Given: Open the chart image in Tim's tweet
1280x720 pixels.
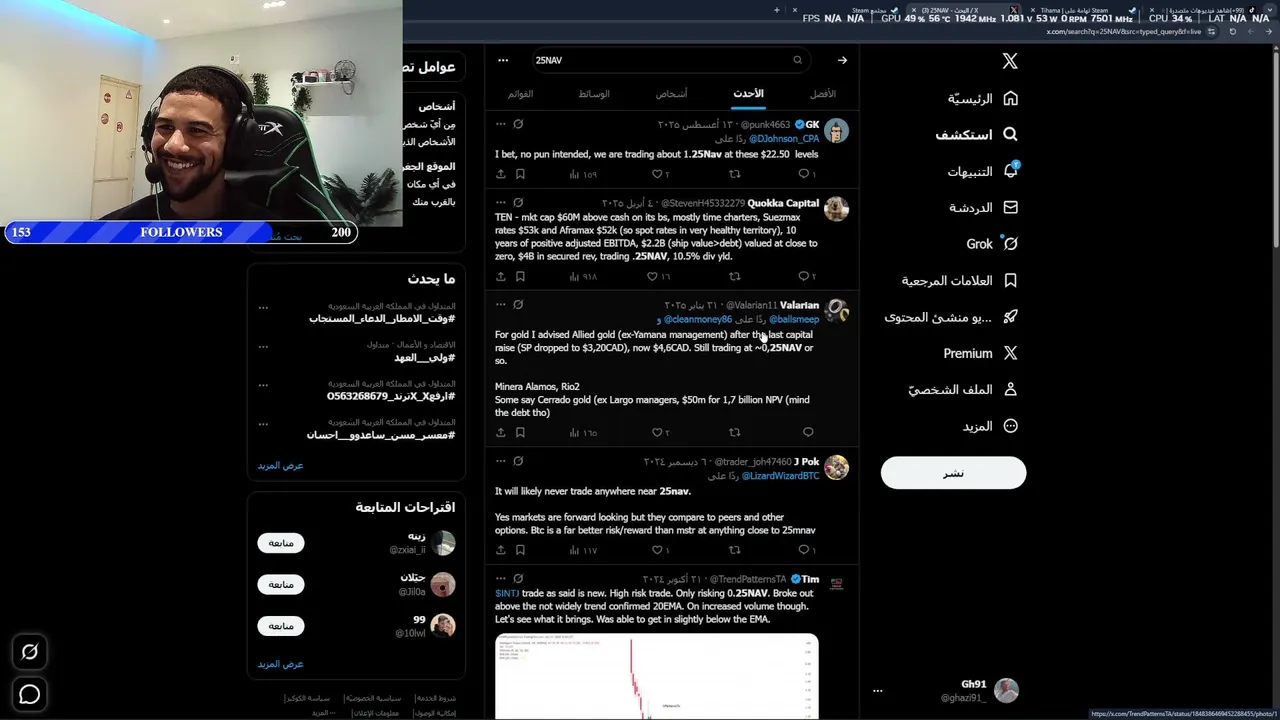Looking at the screenshot, I should pos(656,676).
